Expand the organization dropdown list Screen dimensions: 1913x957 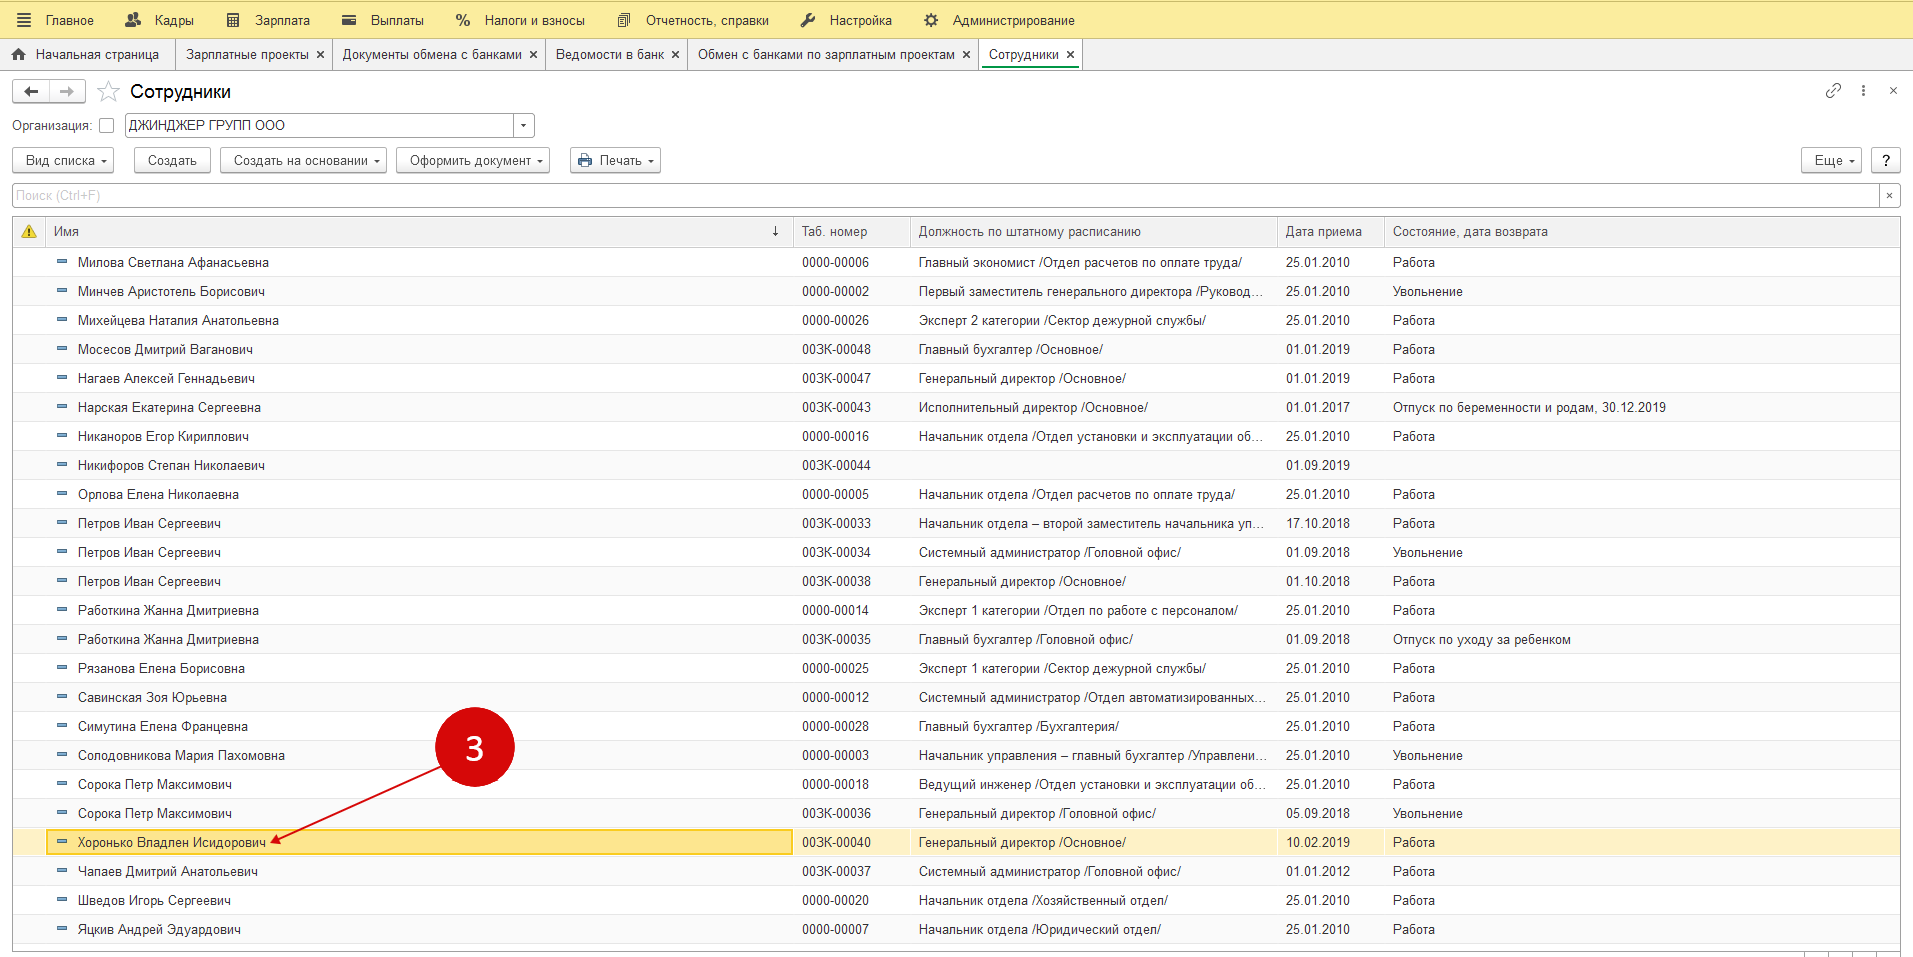523,126
